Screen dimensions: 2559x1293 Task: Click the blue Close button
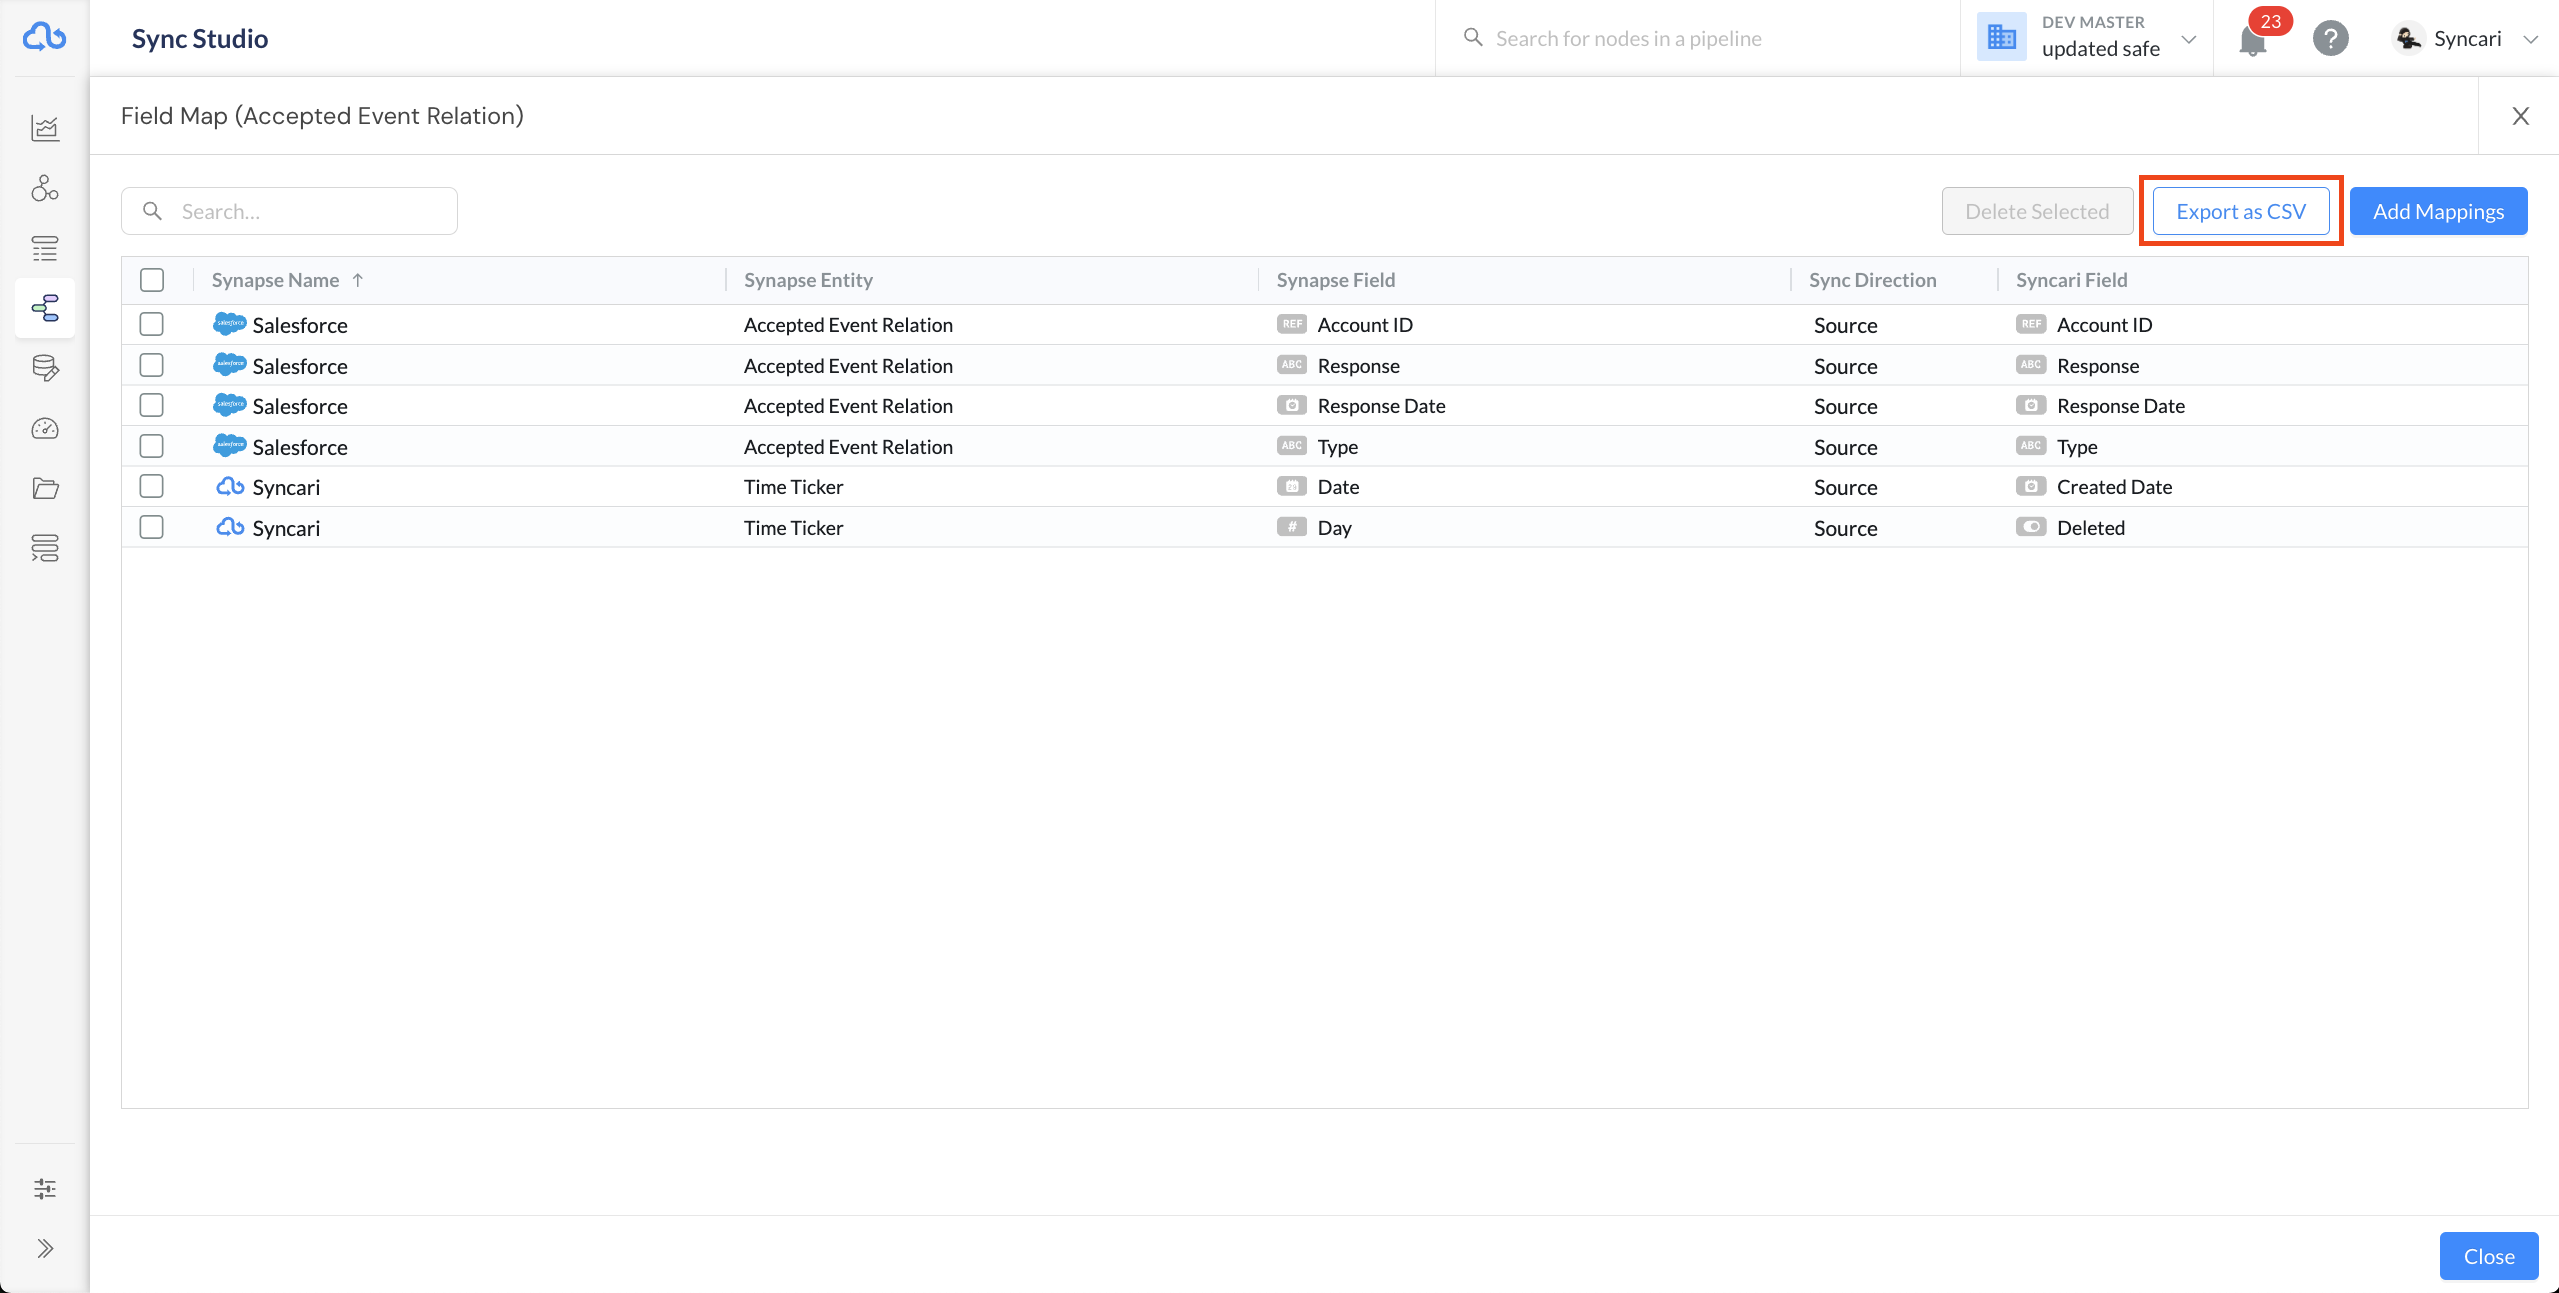coord(2489,1256)
